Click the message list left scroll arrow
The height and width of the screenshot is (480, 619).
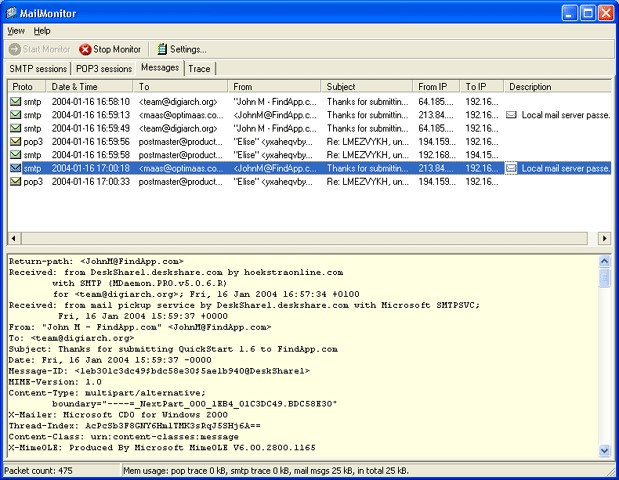14,238
